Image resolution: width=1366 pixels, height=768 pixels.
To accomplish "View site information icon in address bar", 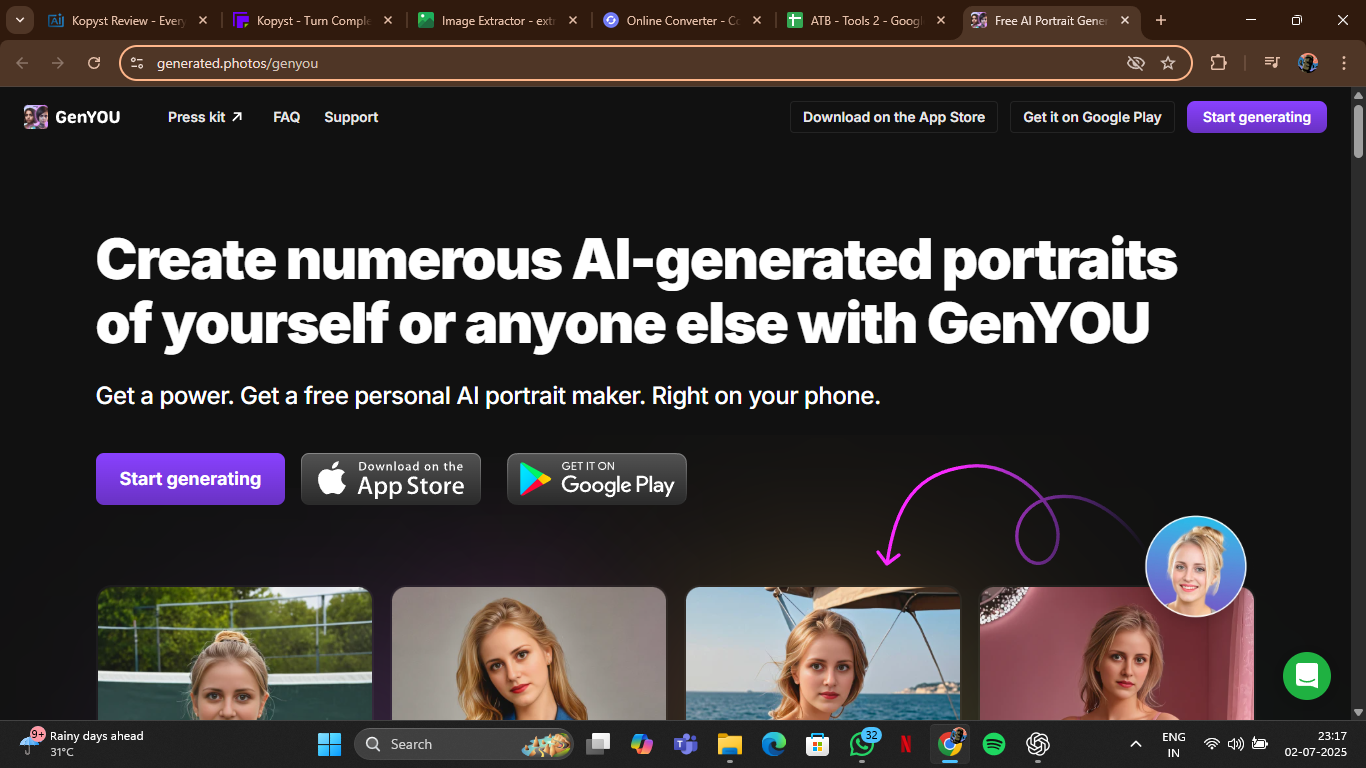I will [x=137, y=63].
